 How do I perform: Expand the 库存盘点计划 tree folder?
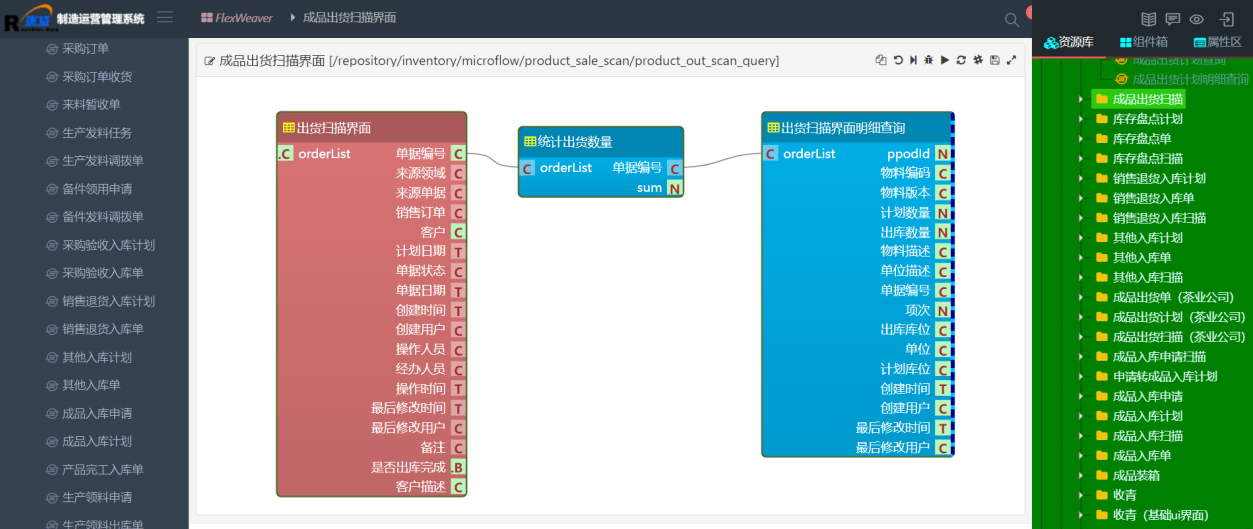1081,119
